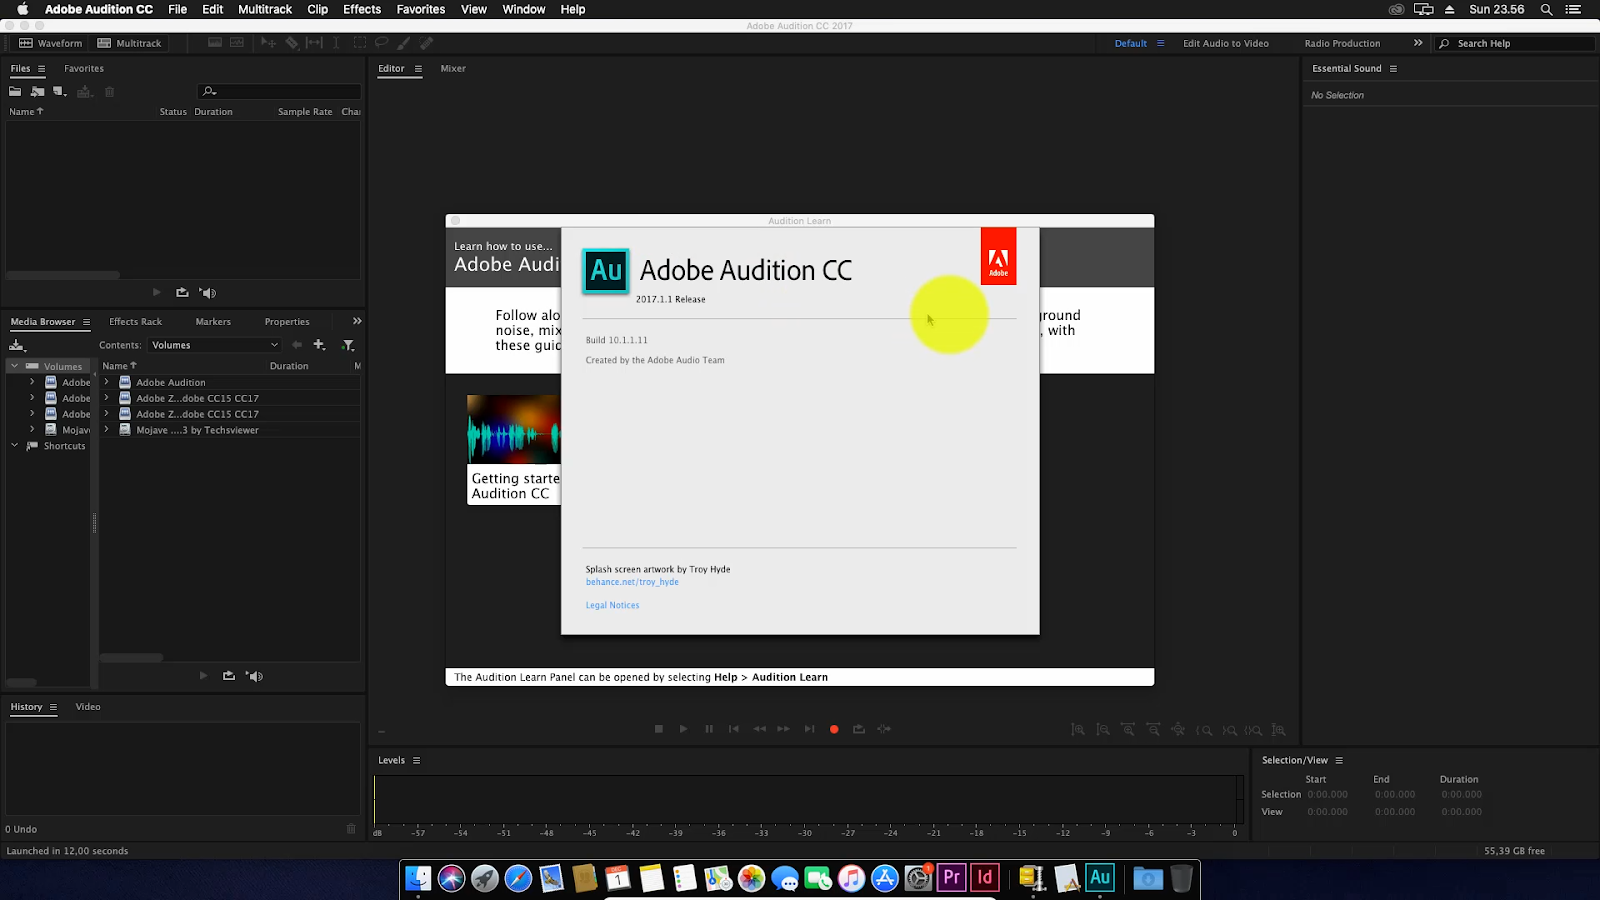Toggle Loop Playback in Files panel
The width and height of the screenshot is (1600, 900).
pos(182,293)
